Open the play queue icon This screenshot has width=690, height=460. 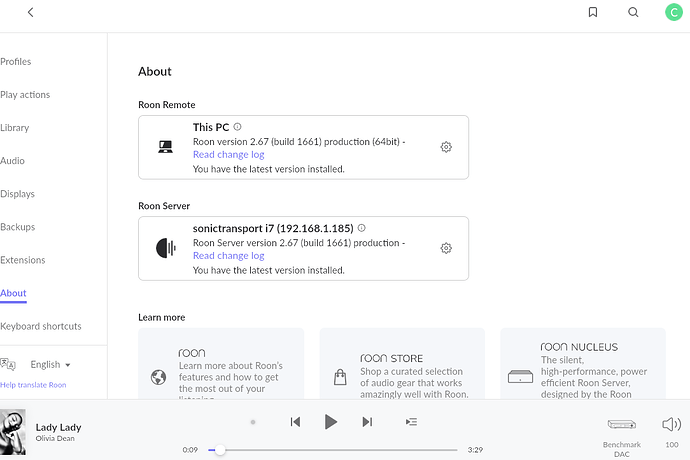[411, 422]
